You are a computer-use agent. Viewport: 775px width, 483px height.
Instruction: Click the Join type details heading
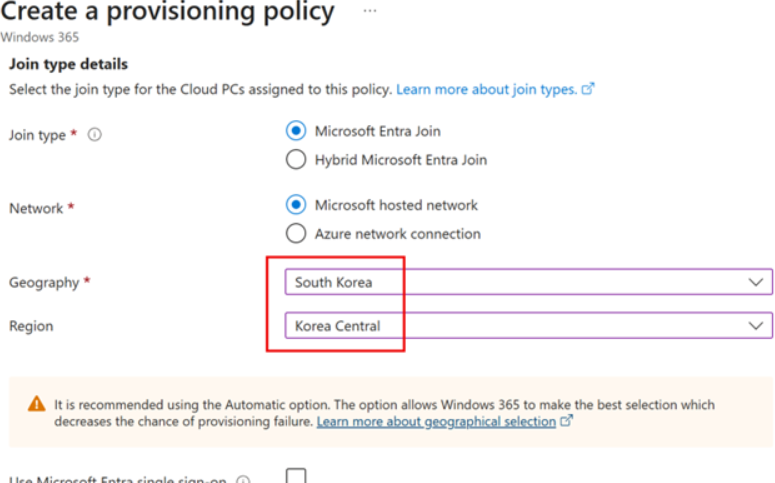(68, 64)
